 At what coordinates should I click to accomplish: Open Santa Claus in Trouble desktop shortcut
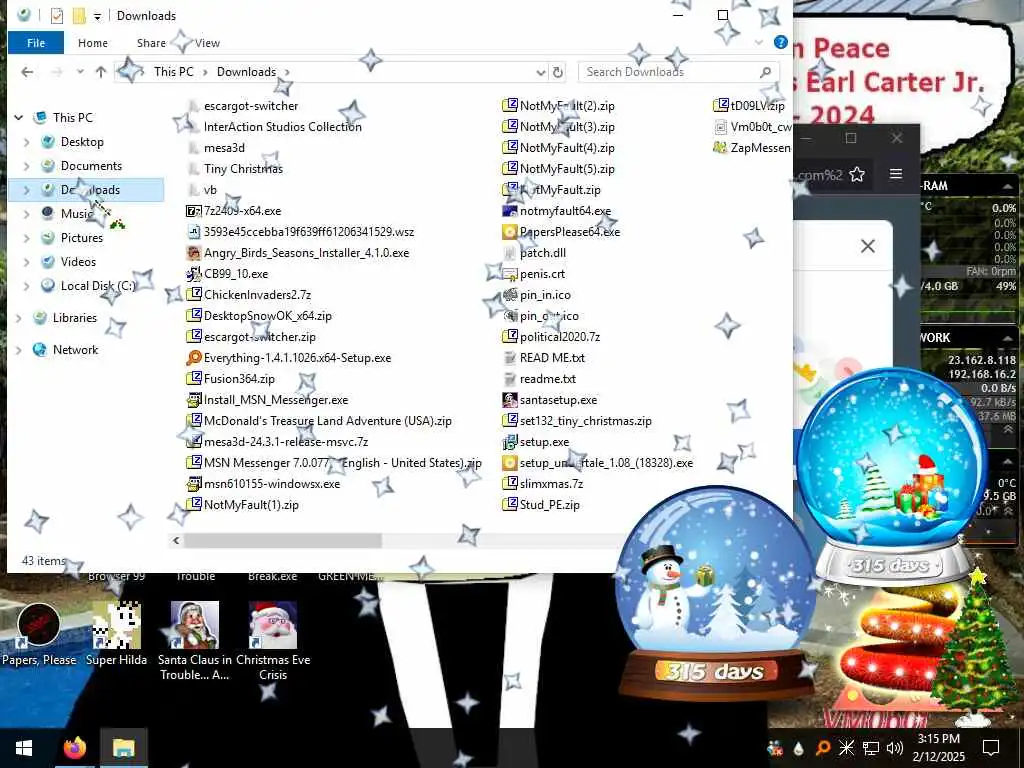pyautogui.click(x=195, y=641)
